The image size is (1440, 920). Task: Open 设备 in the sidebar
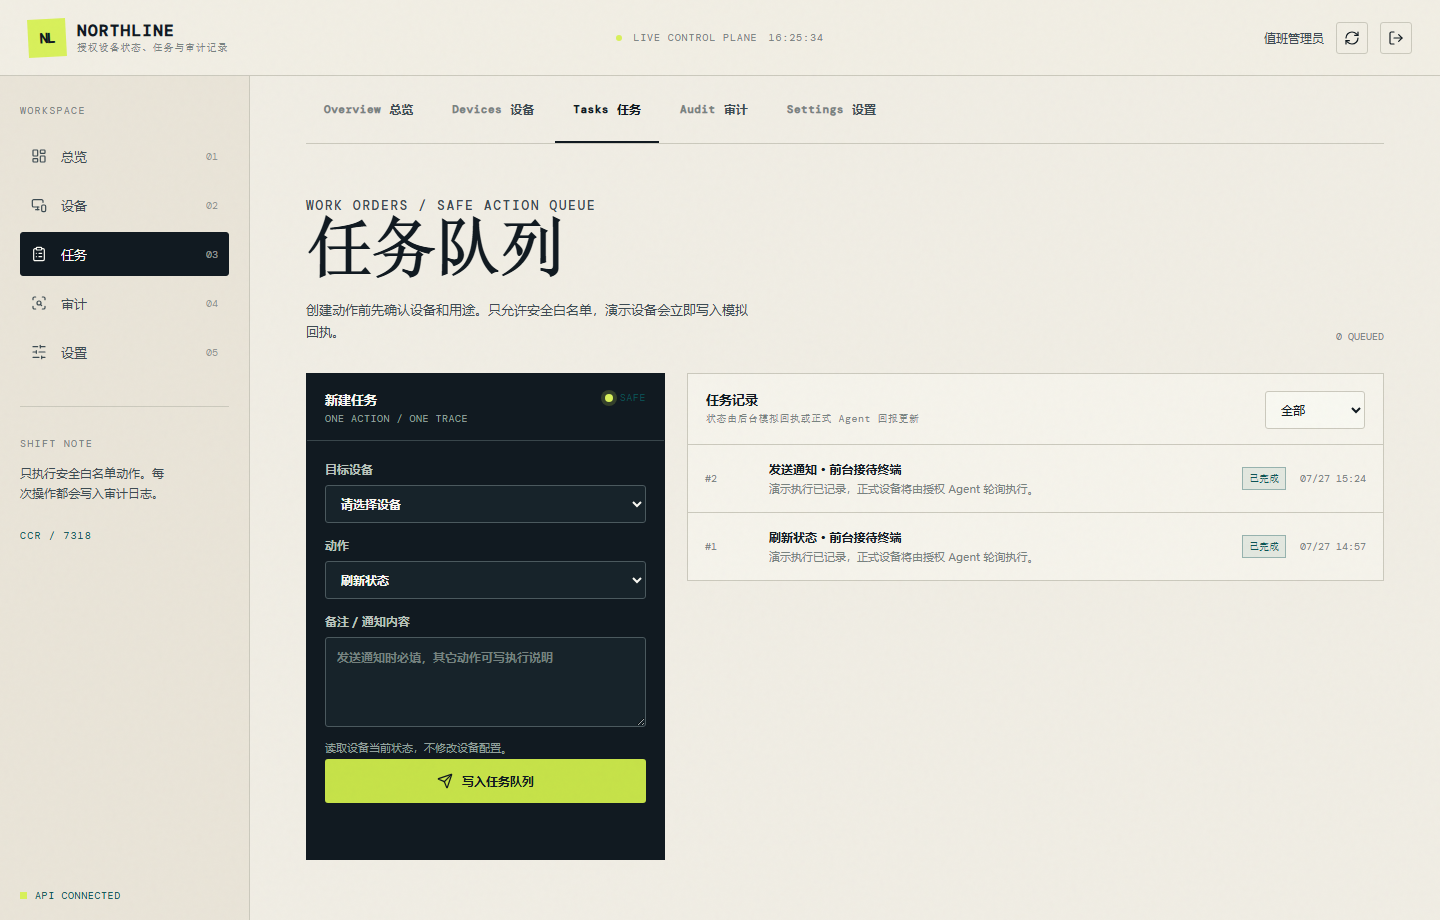tap(124, 205)
